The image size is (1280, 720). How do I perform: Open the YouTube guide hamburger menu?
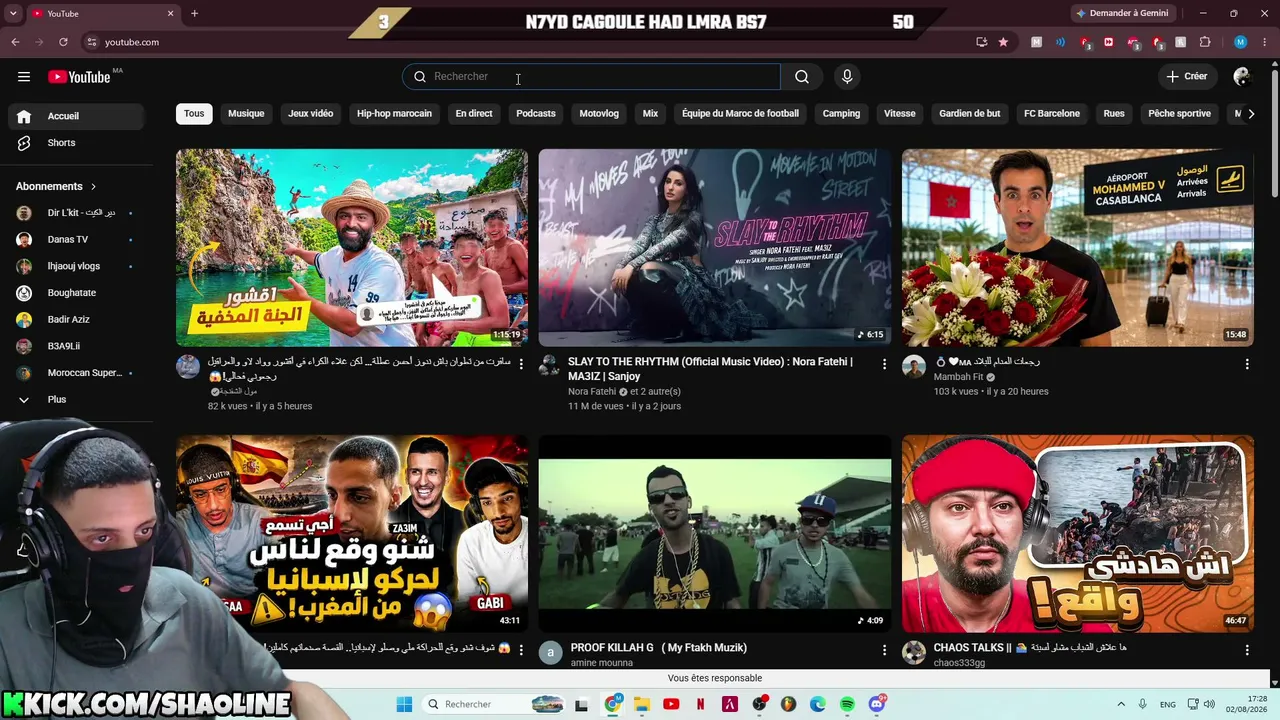click(24, 76)
